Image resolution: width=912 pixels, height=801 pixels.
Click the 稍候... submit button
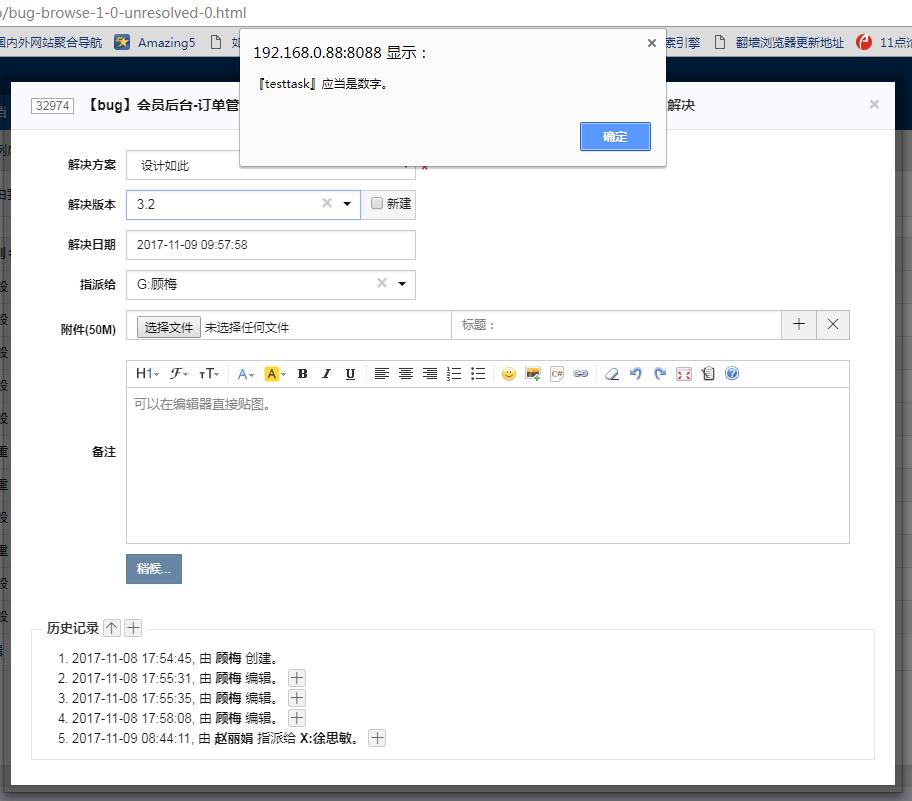154,569
